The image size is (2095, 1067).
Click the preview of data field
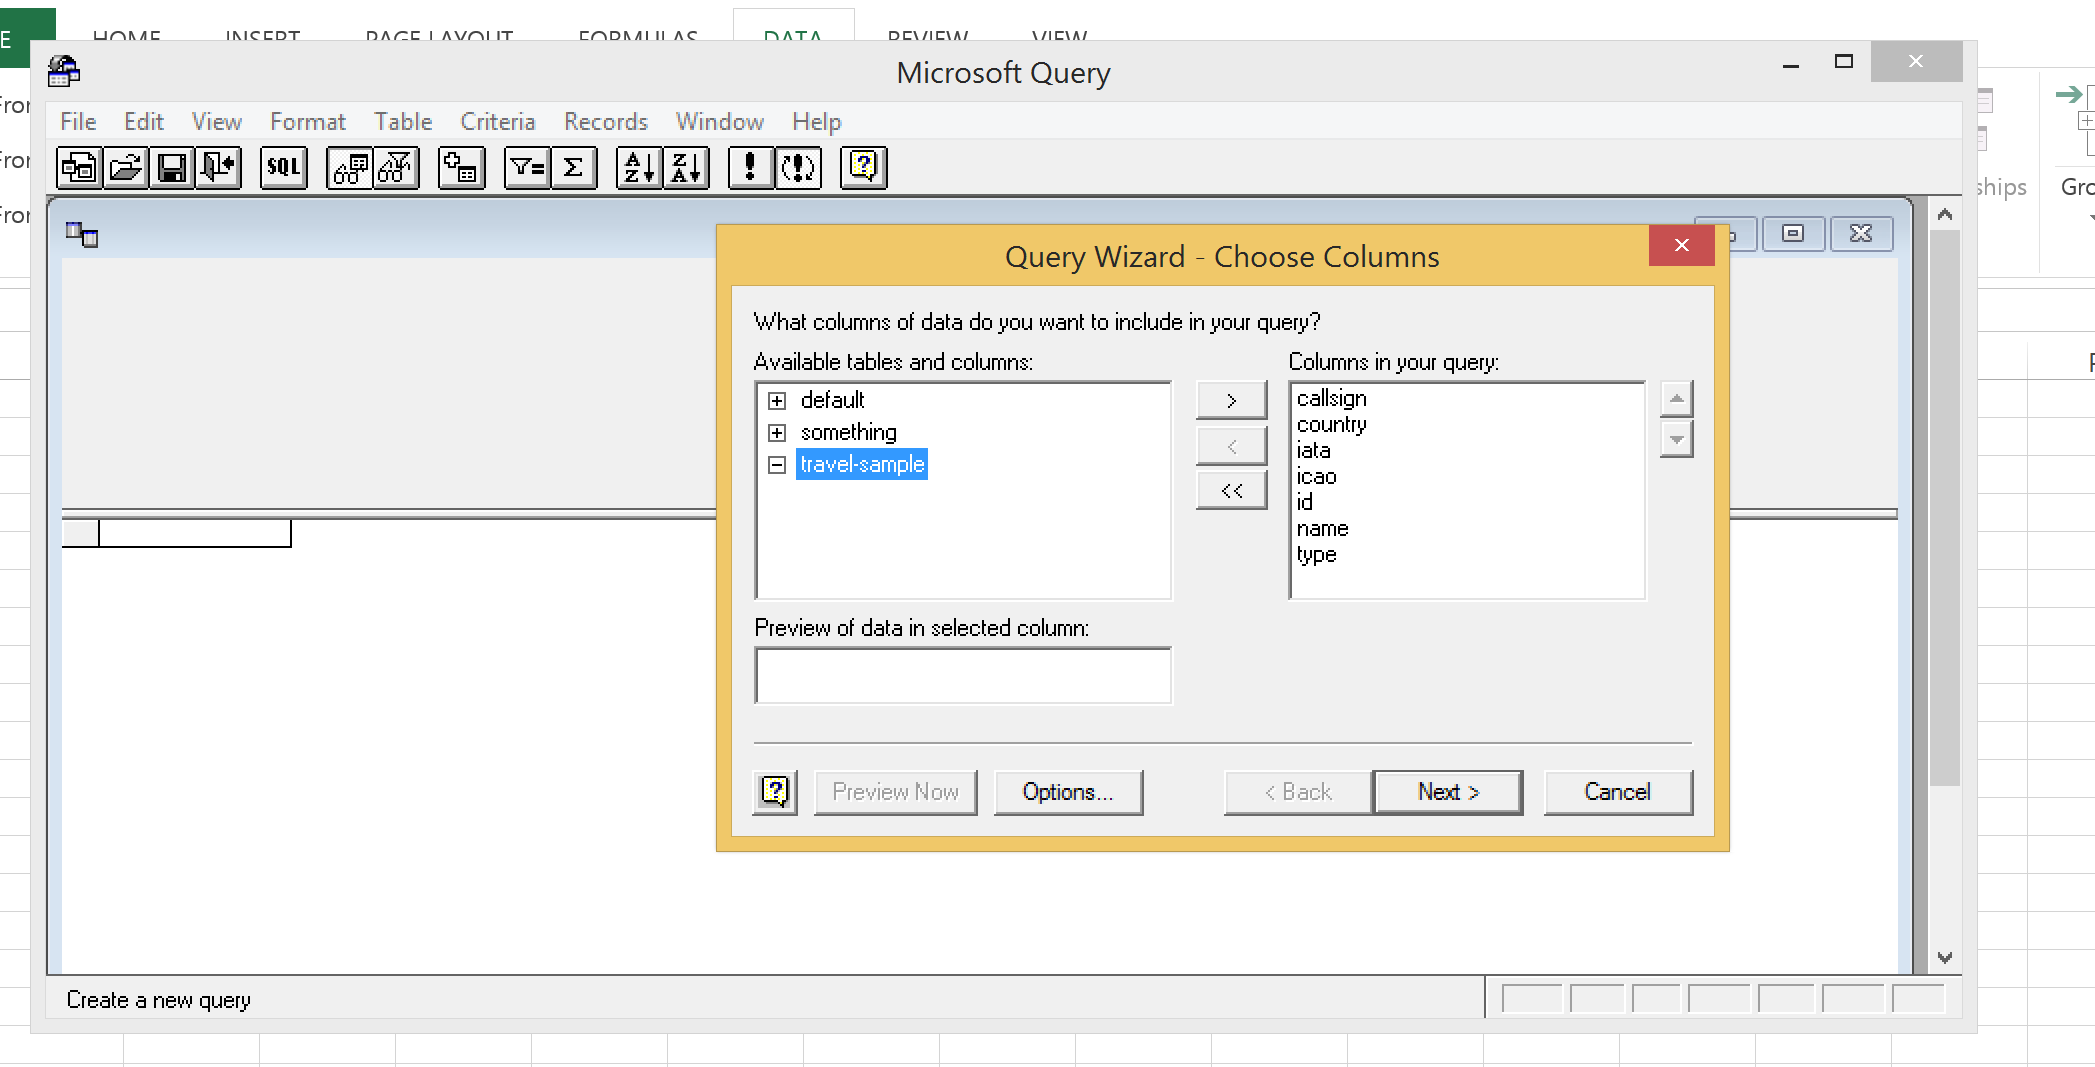click(963, 675)
